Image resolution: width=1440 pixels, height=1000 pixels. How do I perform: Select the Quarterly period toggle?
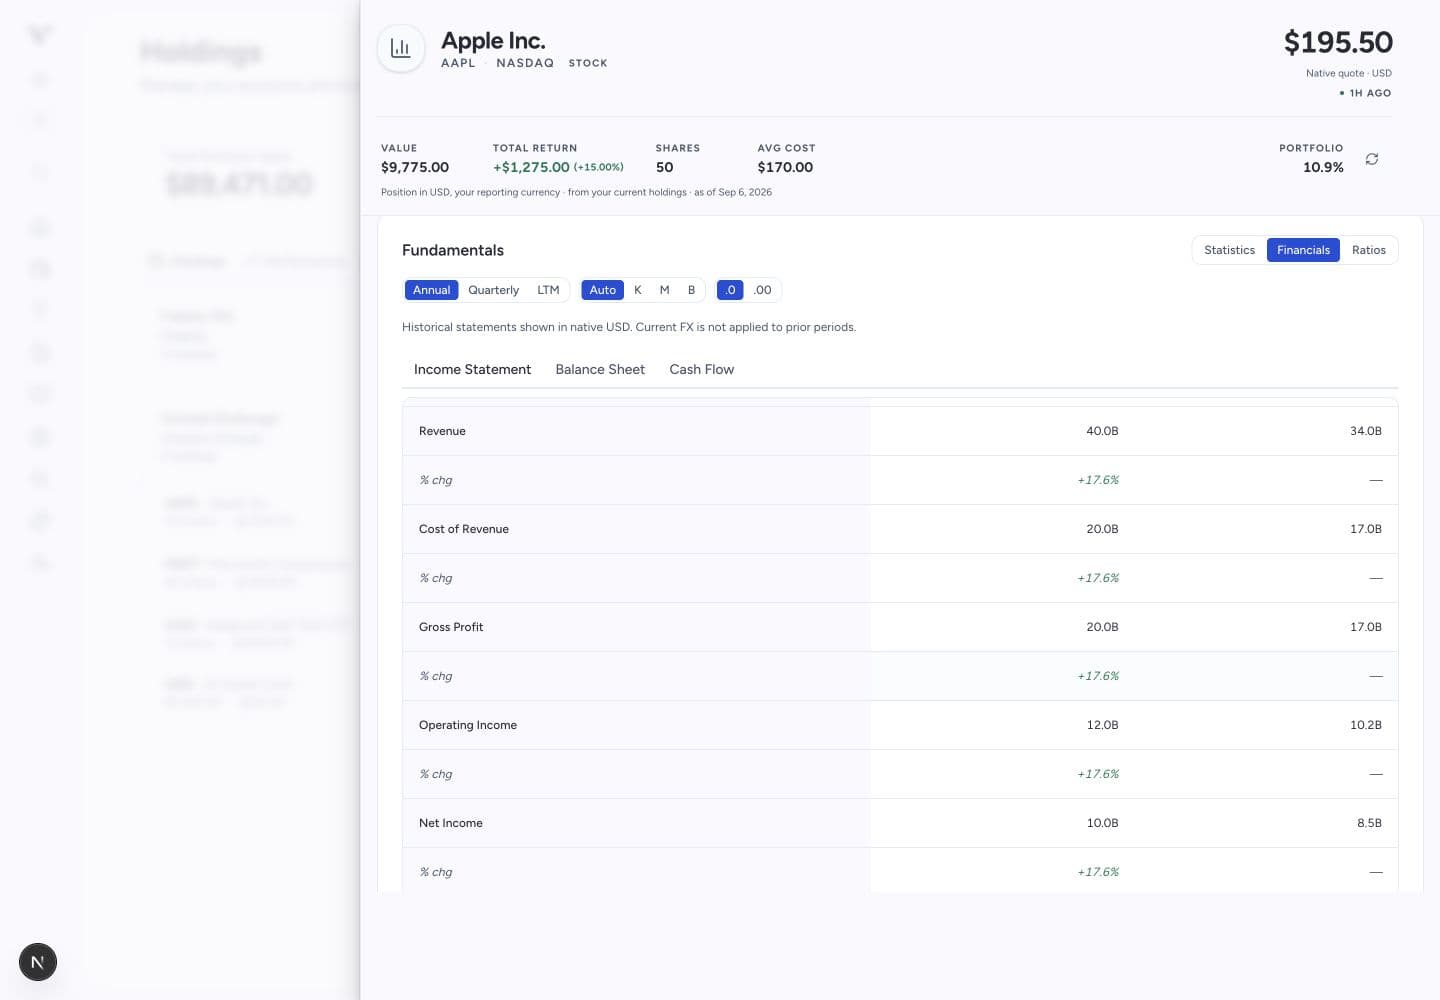493,290
